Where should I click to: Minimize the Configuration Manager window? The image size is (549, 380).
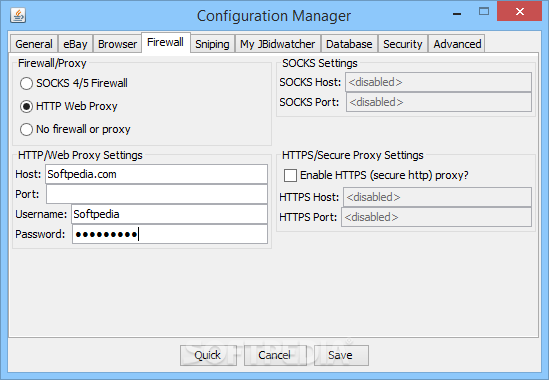pyautogui.click(x=457, y=14)
